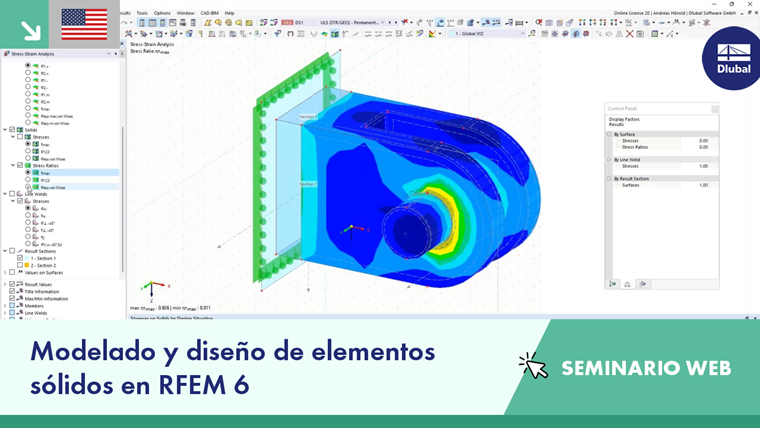This screenshot has height=428, width=760.
Task: Click the printer icon in the top toolbar
Action: 183,23
